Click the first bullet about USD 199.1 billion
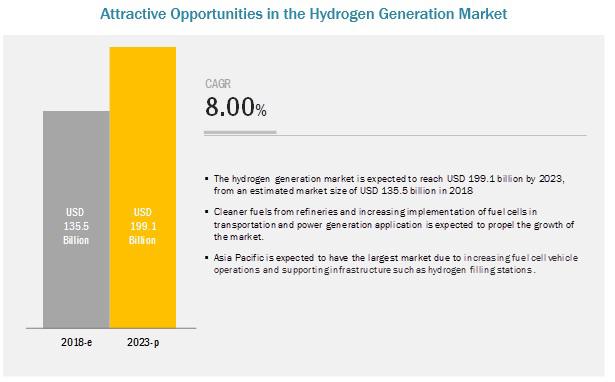Image resolution: width=615 pixels, height=382 pixels. coord(389,185)
